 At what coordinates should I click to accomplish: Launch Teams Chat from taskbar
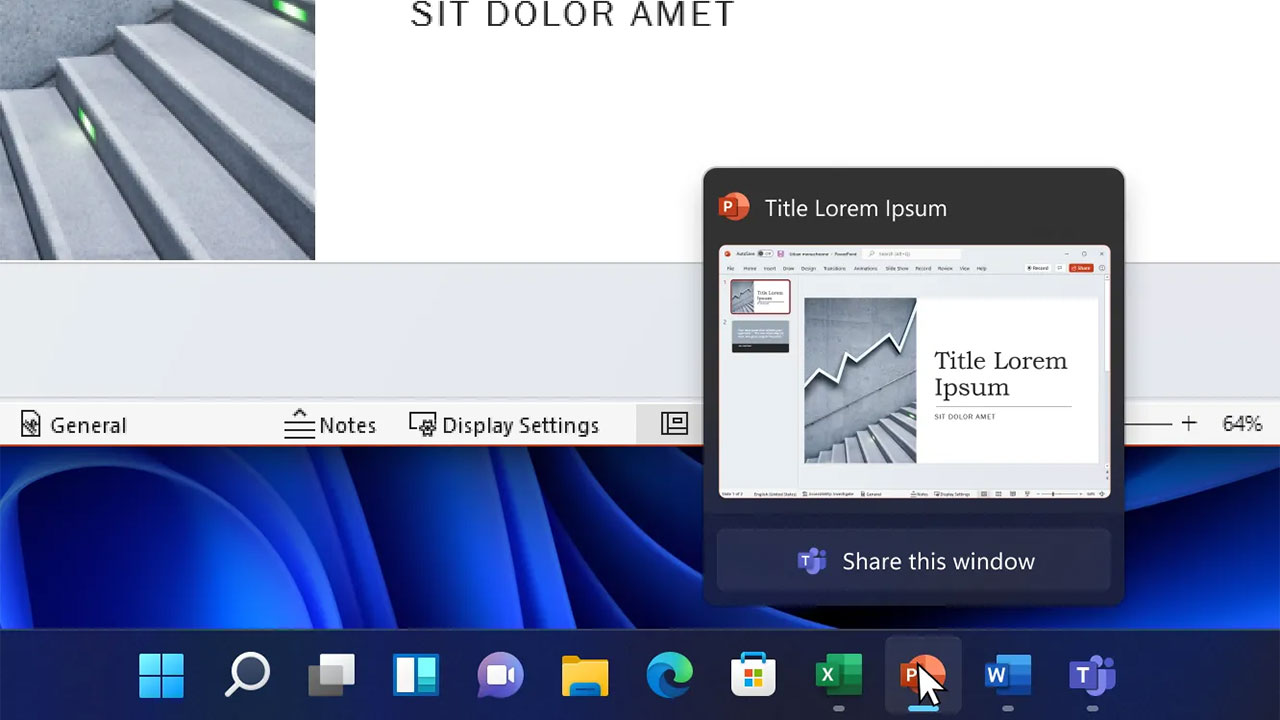tap(501, 676)
